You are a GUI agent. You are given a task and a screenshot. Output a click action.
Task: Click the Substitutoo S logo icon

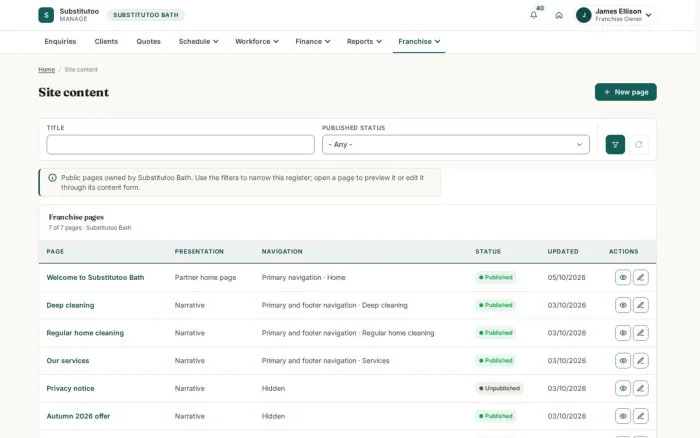46,15
